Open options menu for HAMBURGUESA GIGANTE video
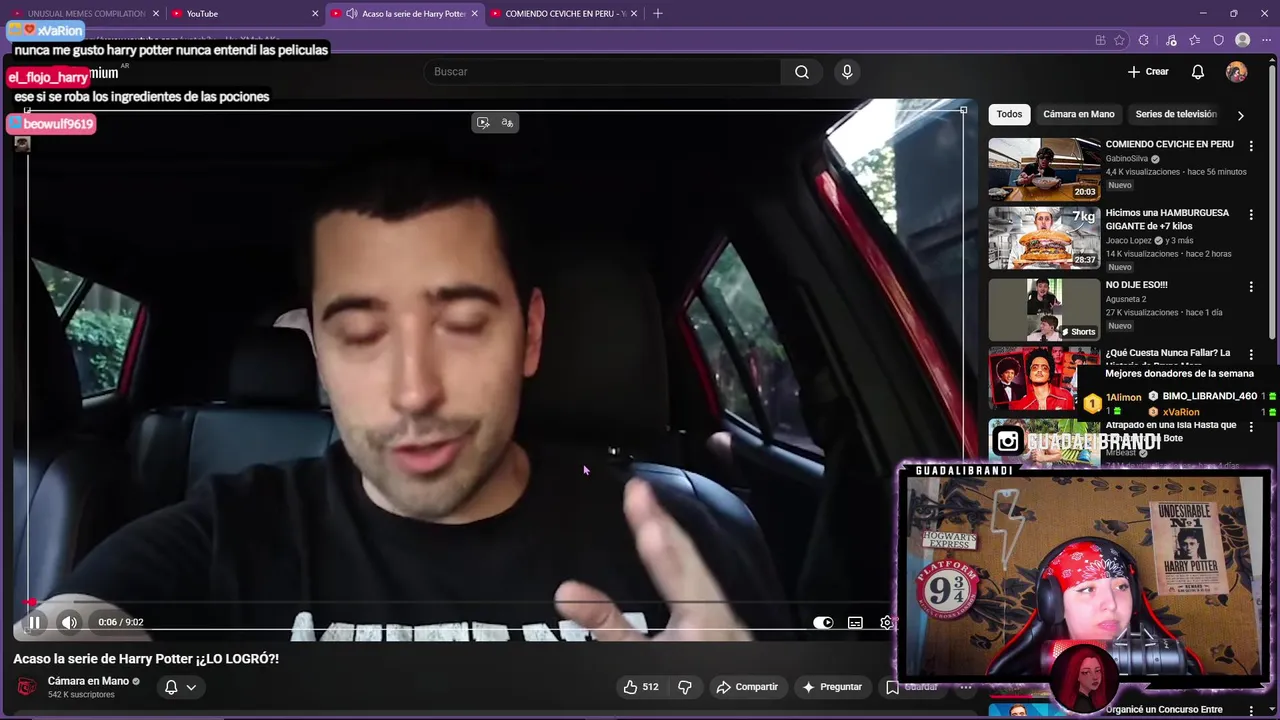The height and width of the screenshot is (720, 1280). pos(1251,214)
